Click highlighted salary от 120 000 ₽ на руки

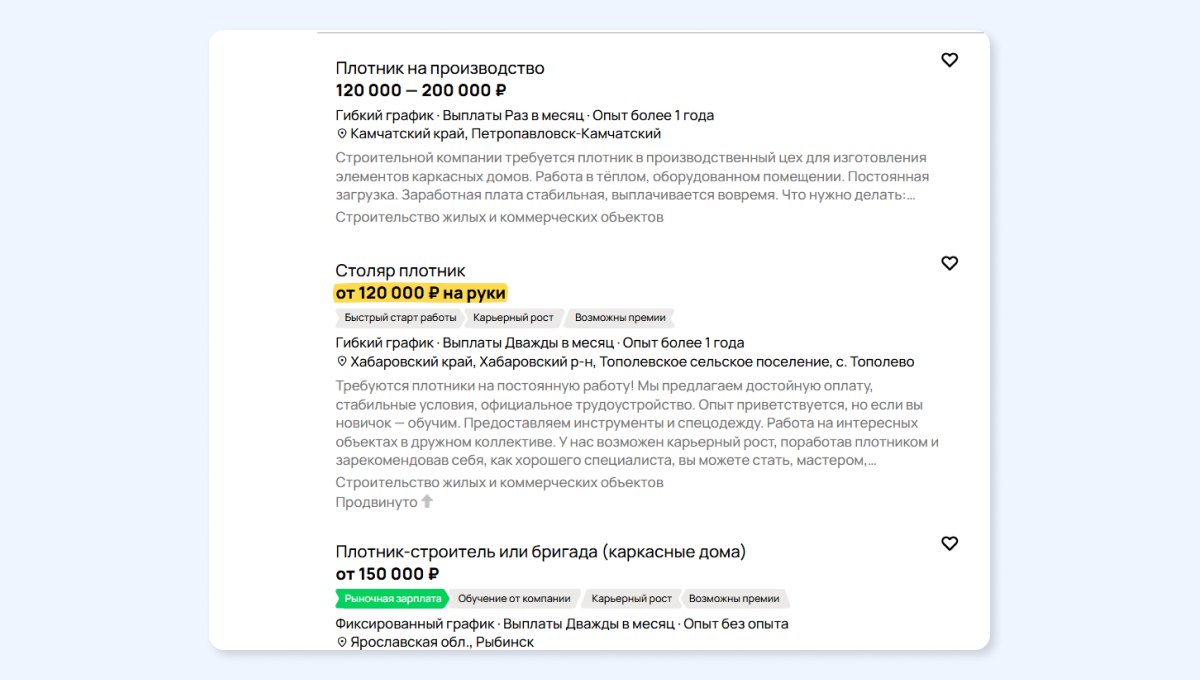420,293
